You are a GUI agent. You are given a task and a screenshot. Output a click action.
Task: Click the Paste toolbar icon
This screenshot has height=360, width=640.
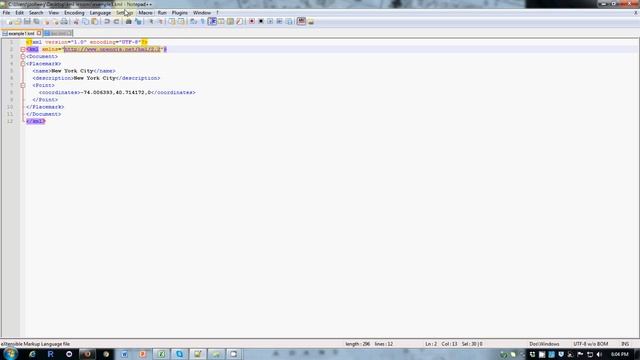point(94,21)
